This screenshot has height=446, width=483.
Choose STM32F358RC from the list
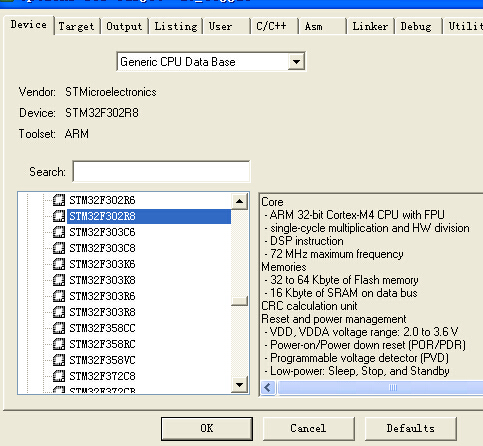[102, 344]
